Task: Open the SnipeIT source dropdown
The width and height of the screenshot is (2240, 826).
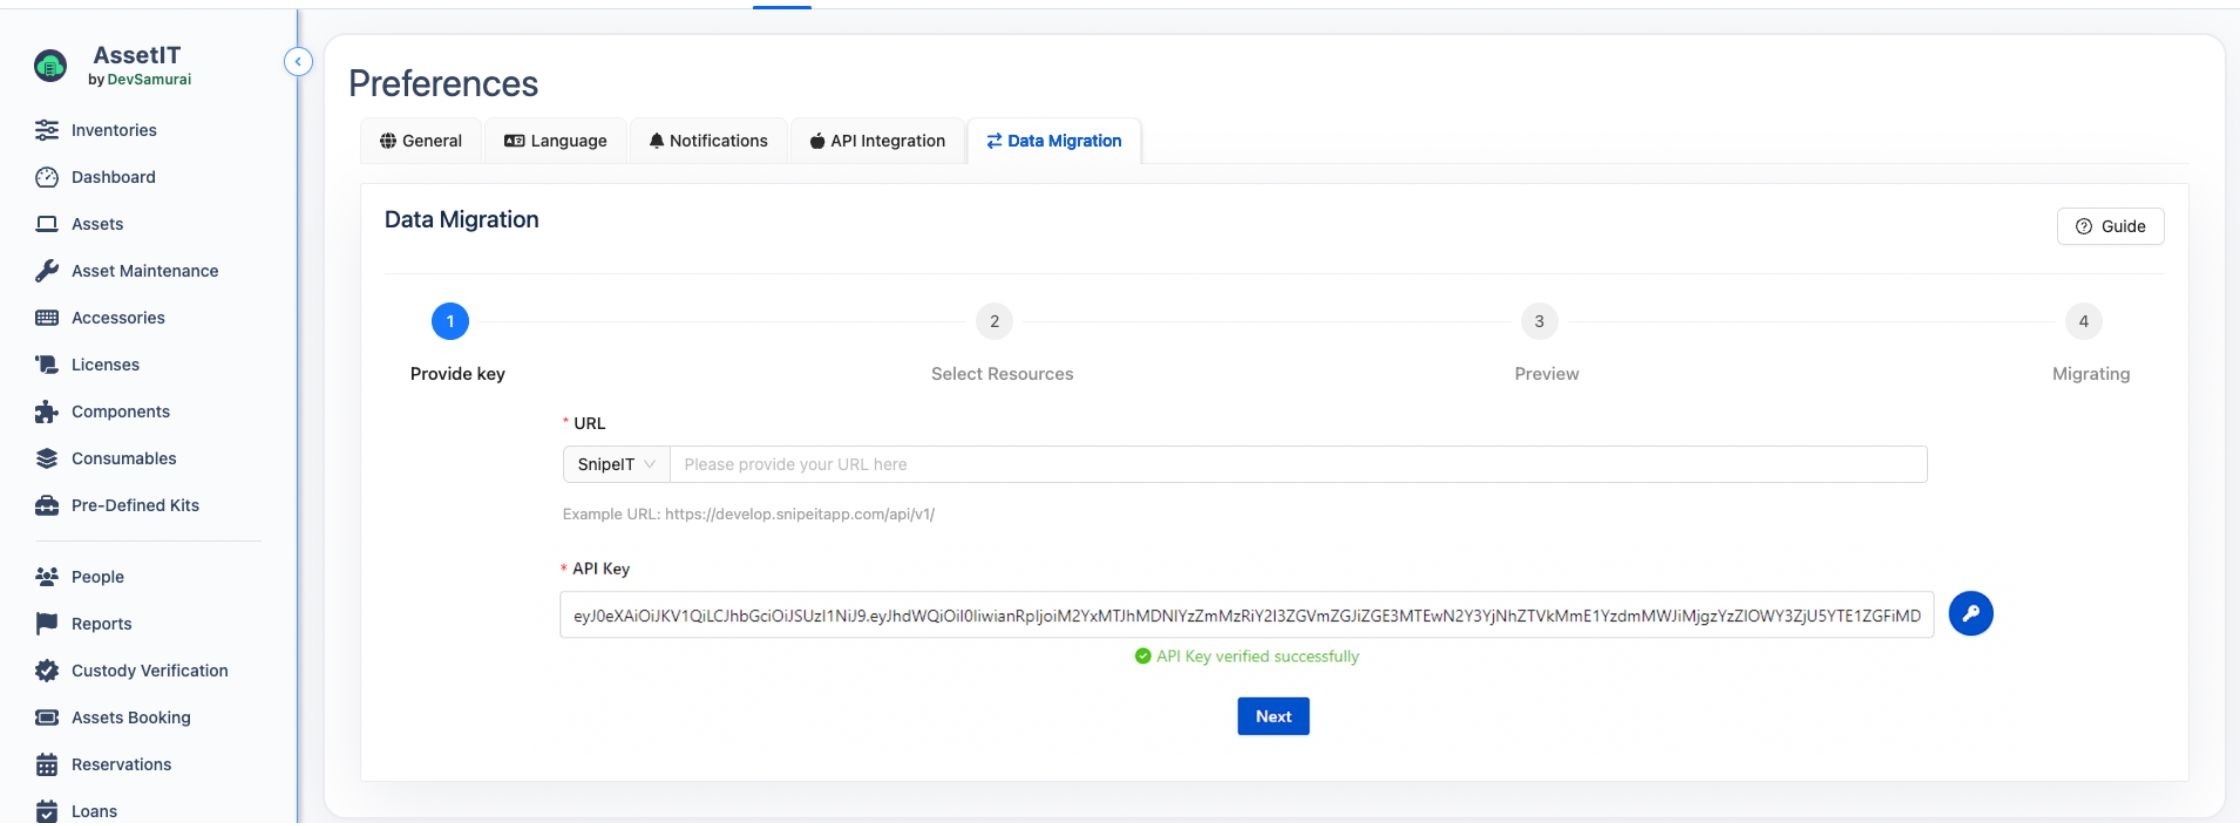Action: 616,465
